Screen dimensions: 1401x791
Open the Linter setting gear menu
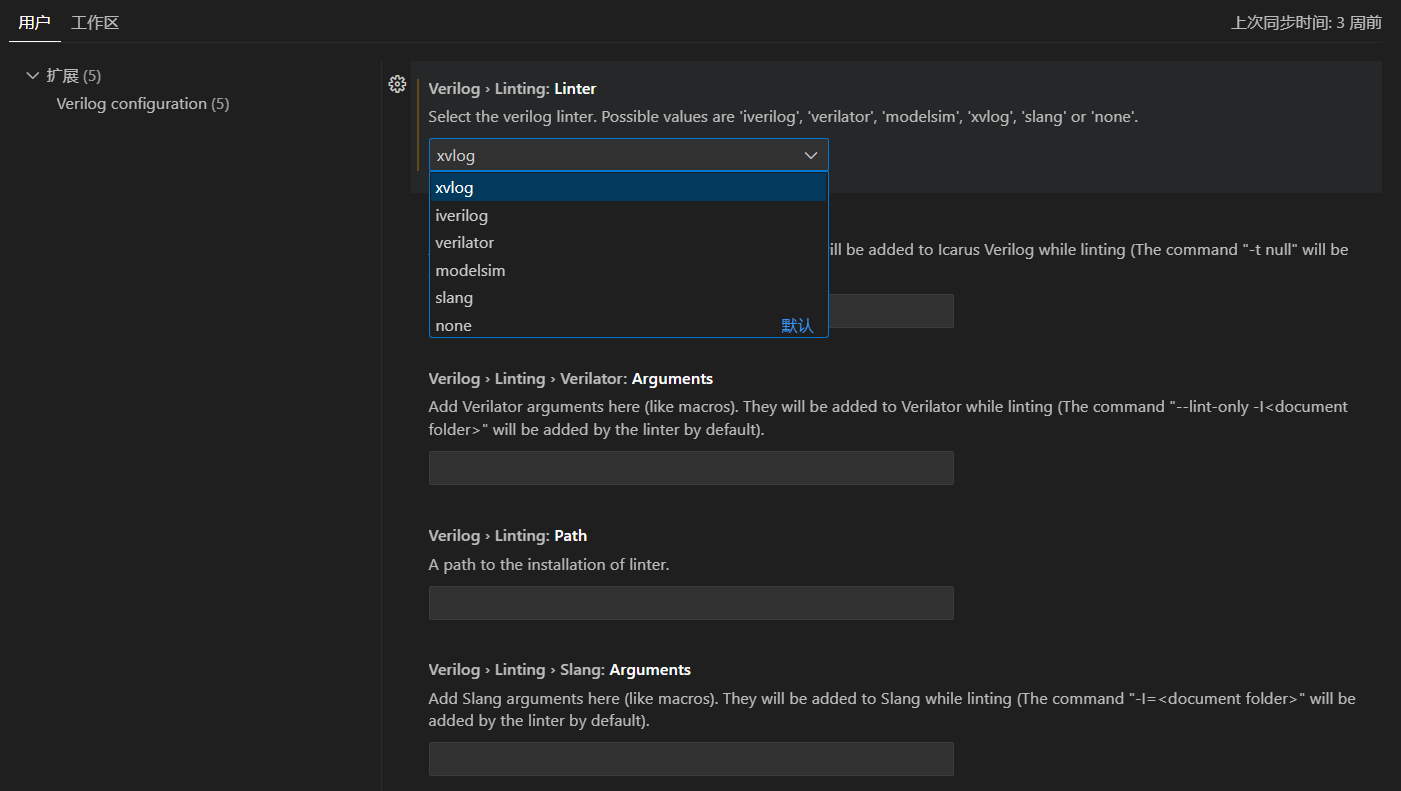[397, 84]
